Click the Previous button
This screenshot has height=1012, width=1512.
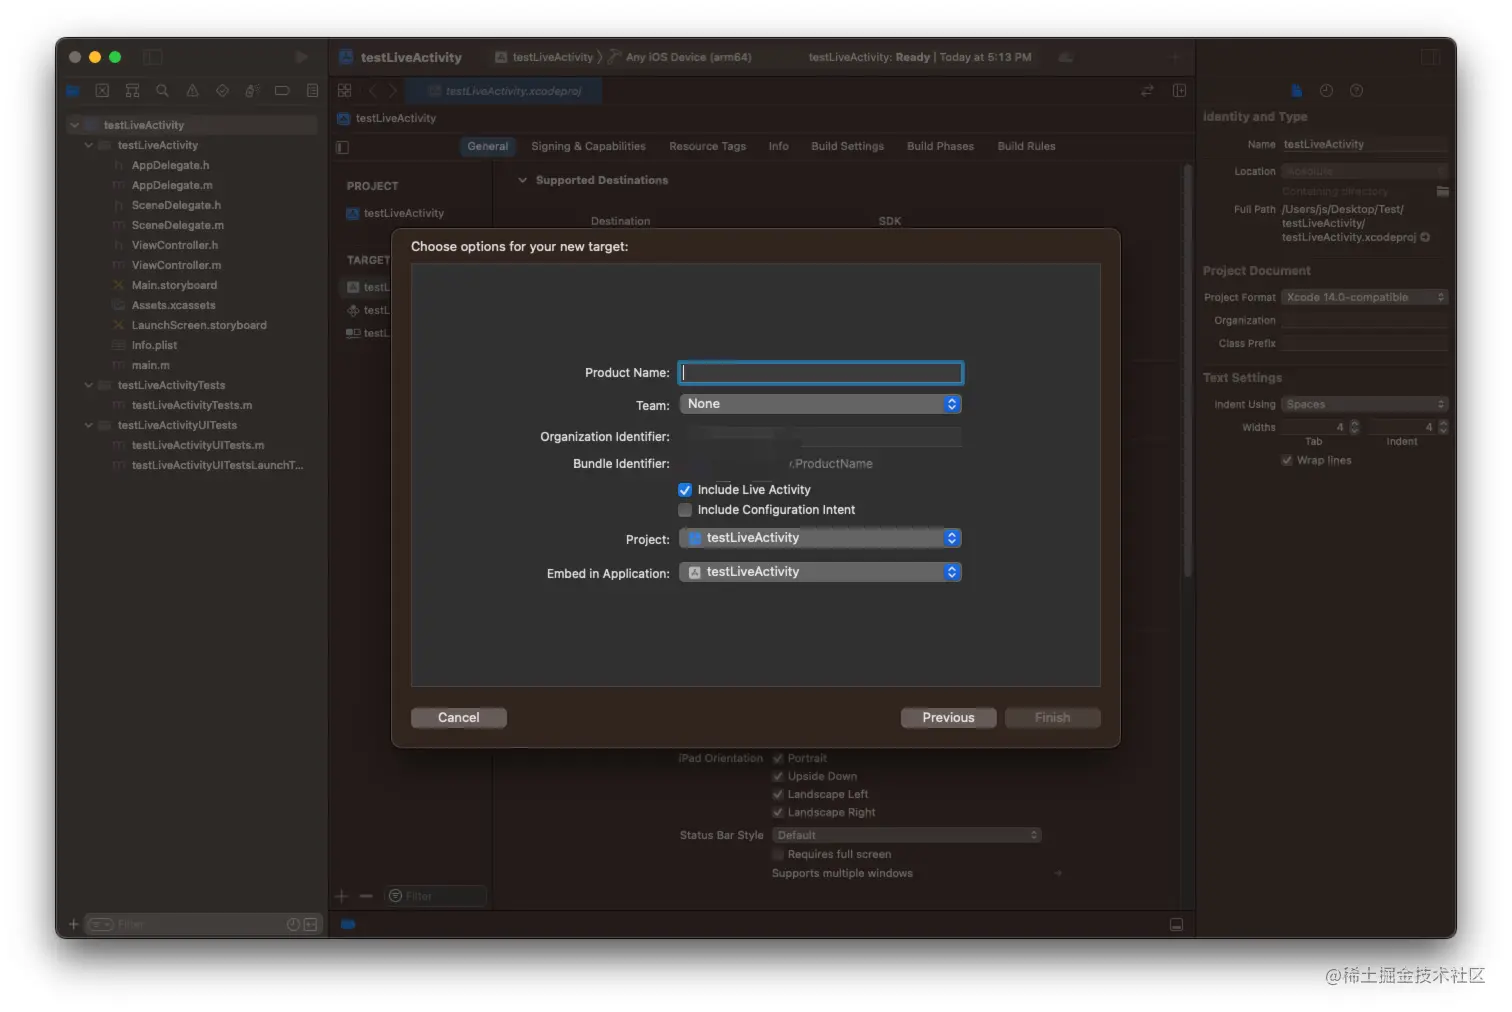(x=948, y=718)
